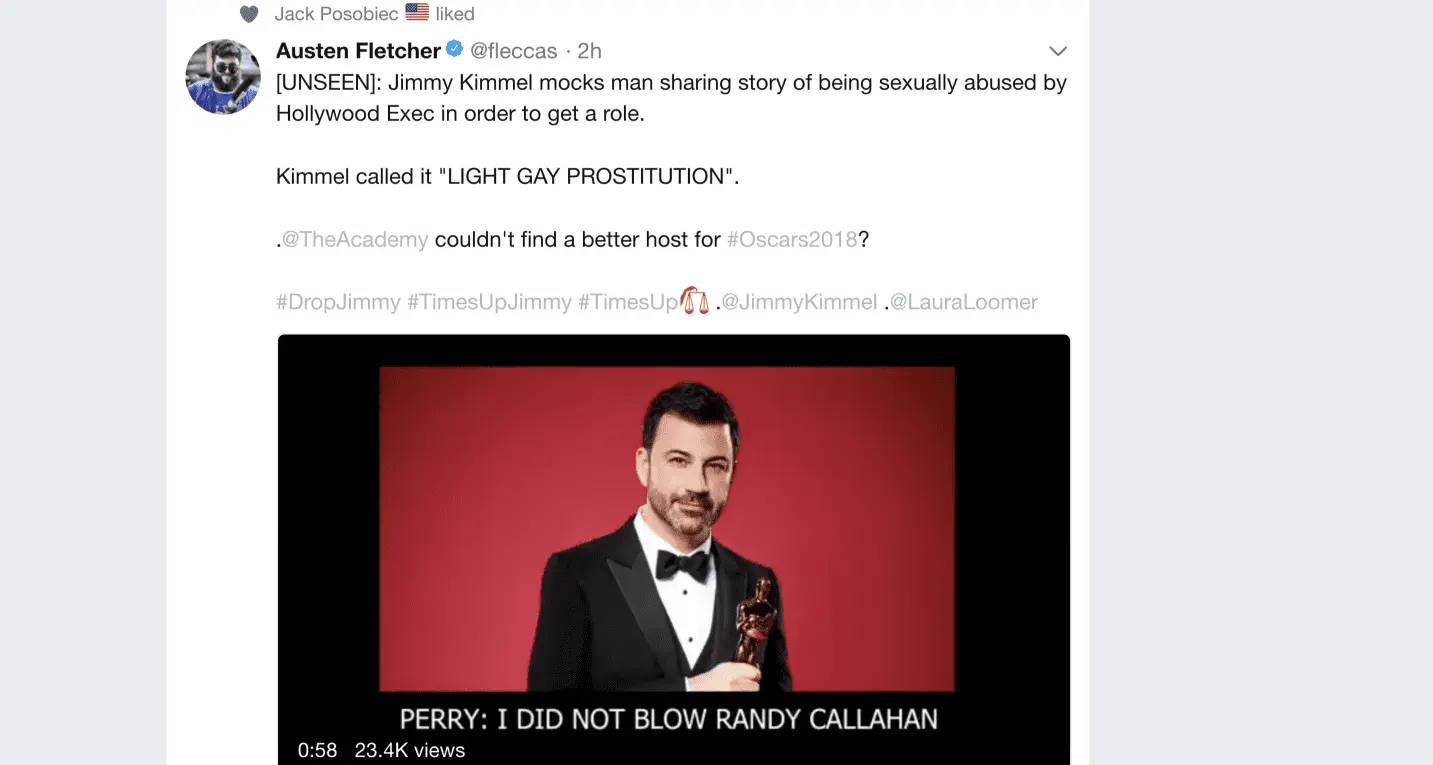Click the heart icon beside Jack Posobiec

tap(249, 14)
